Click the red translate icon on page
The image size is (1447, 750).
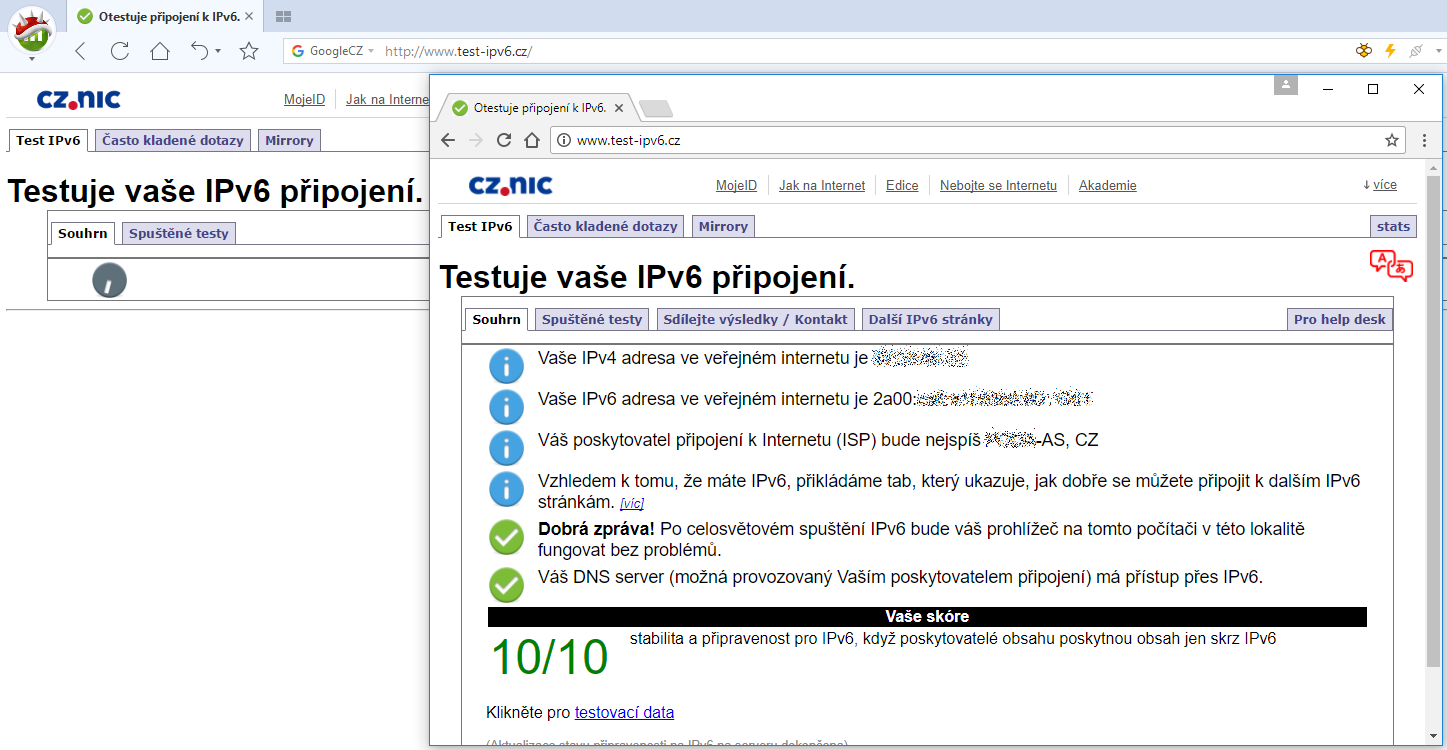[x=1390, y=265]
